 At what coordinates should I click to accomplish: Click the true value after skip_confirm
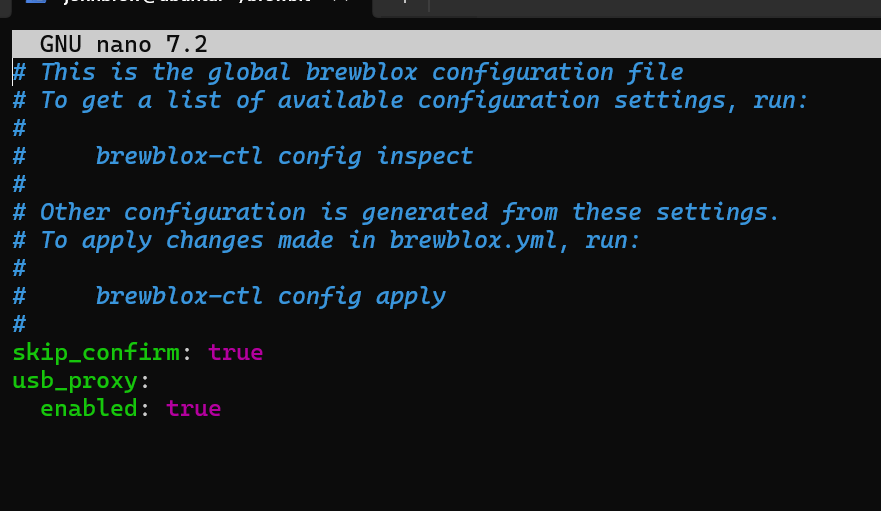(x=235, y=352)
